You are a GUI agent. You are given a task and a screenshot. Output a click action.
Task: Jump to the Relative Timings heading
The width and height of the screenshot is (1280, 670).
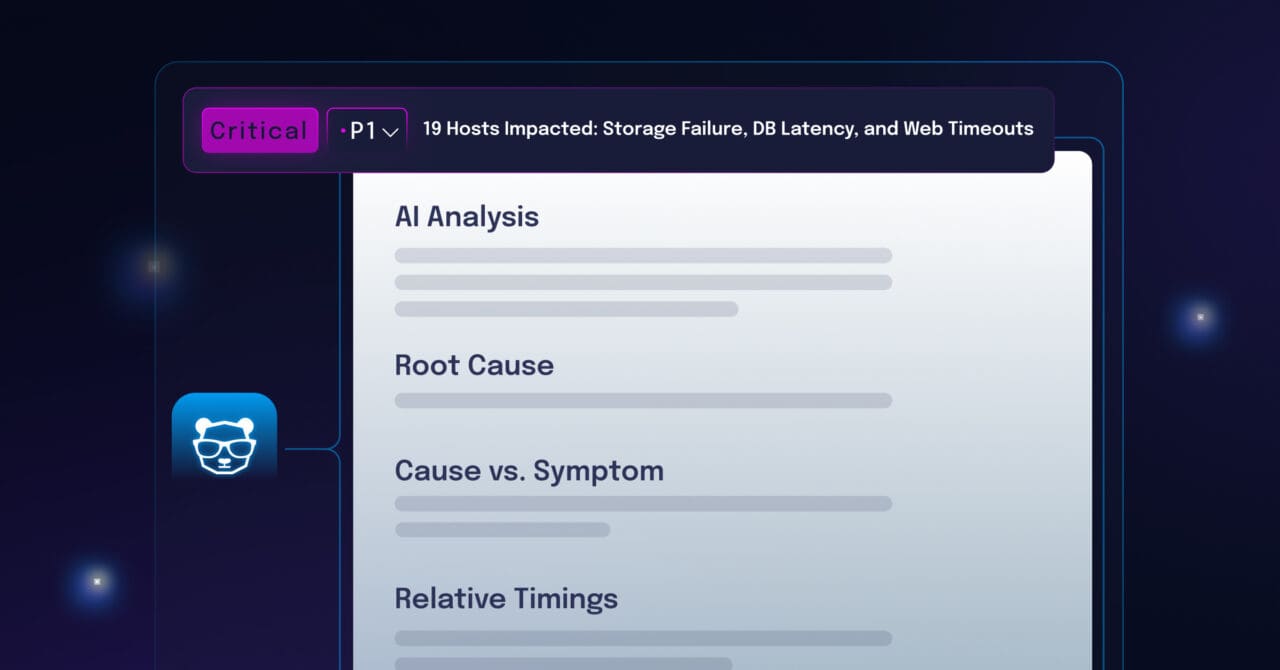tap(506, 599)
